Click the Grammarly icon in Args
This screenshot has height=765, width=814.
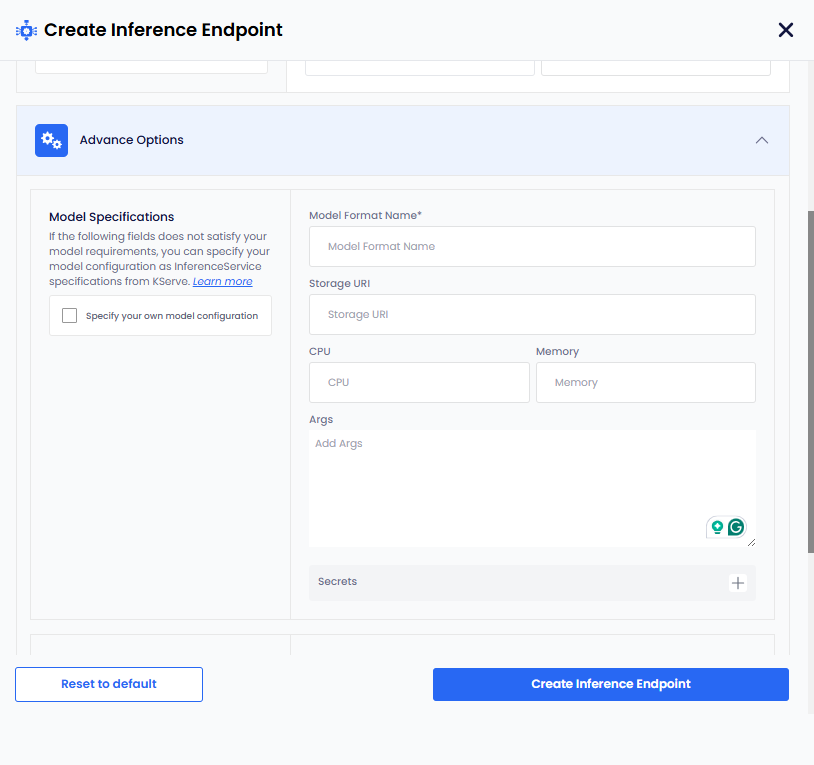click(x=736, y=527)
